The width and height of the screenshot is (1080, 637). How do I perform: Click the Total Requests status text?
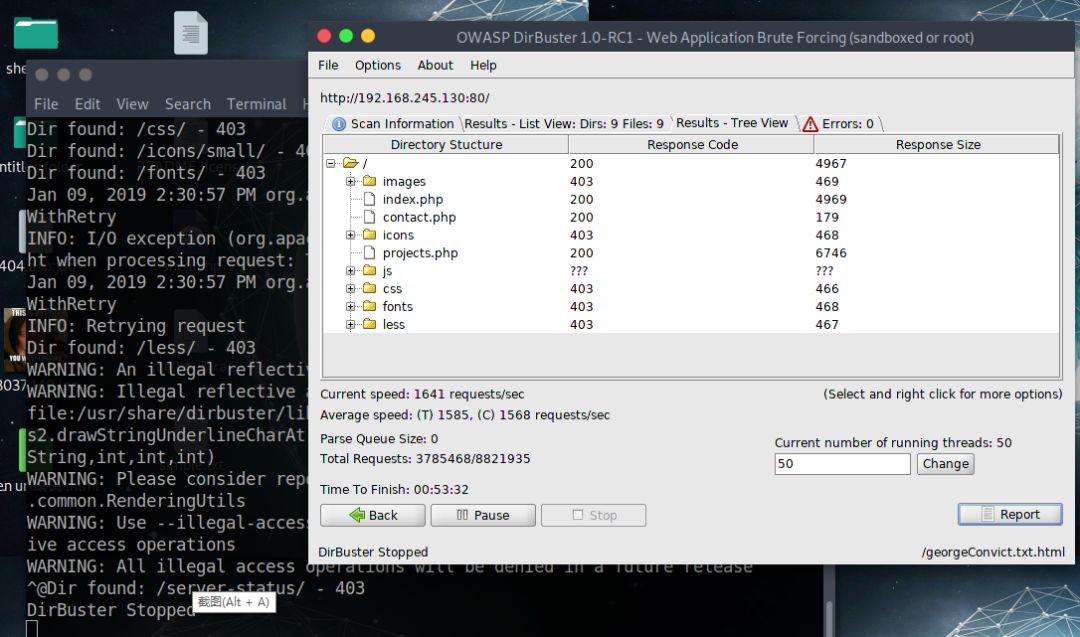(x=425, y=459)
